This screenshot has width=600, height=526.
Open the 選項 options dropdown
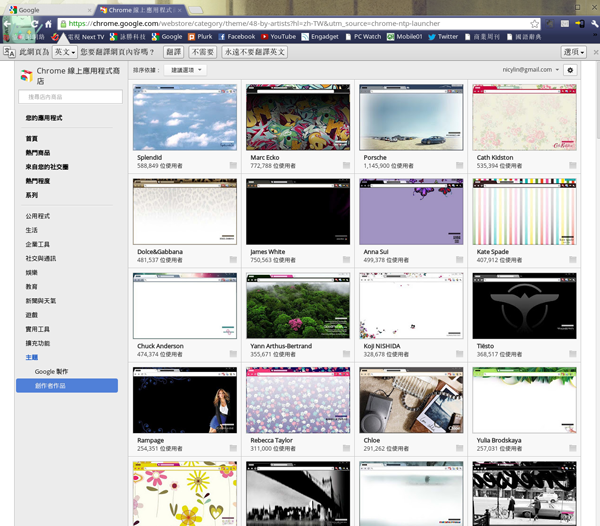(574, 52)
